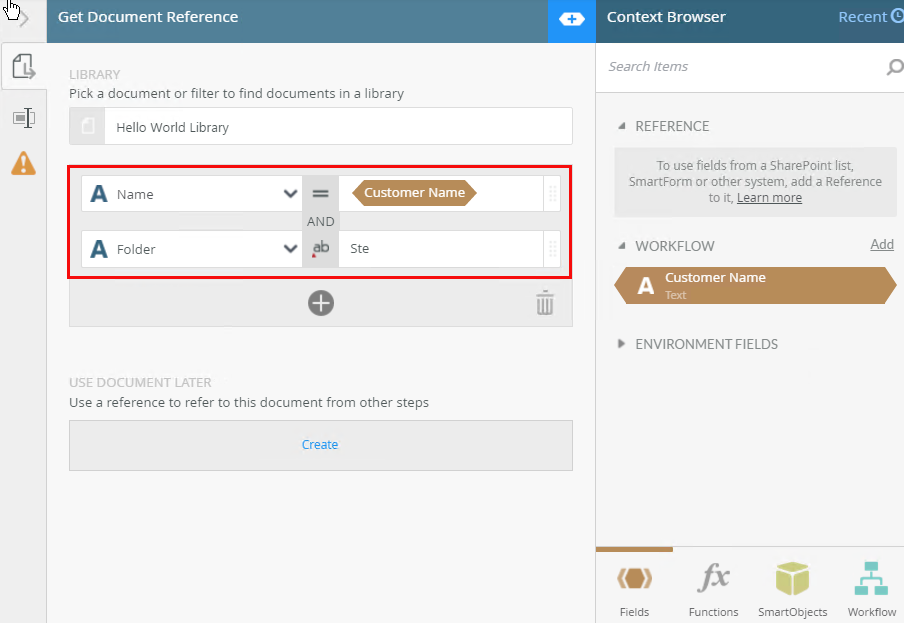Open the properties side tab icon
Screen dimensions: 904x623
[x=23, y=118]
